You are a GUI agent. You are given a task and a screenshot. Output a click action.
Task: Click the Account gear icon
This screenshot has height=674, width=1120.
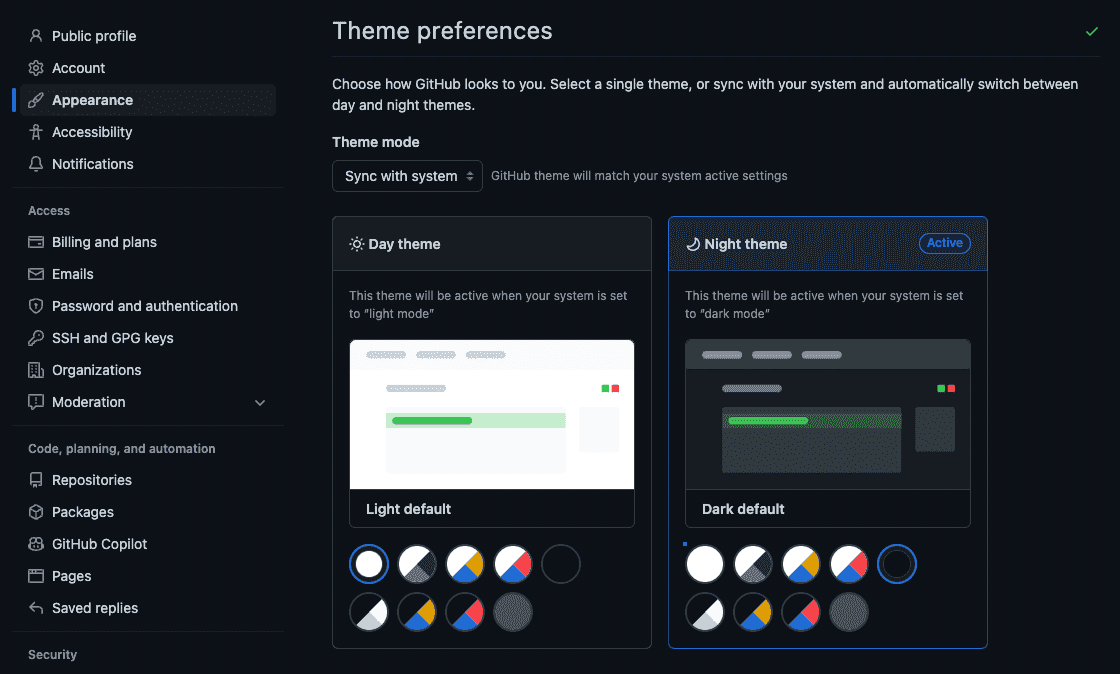coord(36,68)
